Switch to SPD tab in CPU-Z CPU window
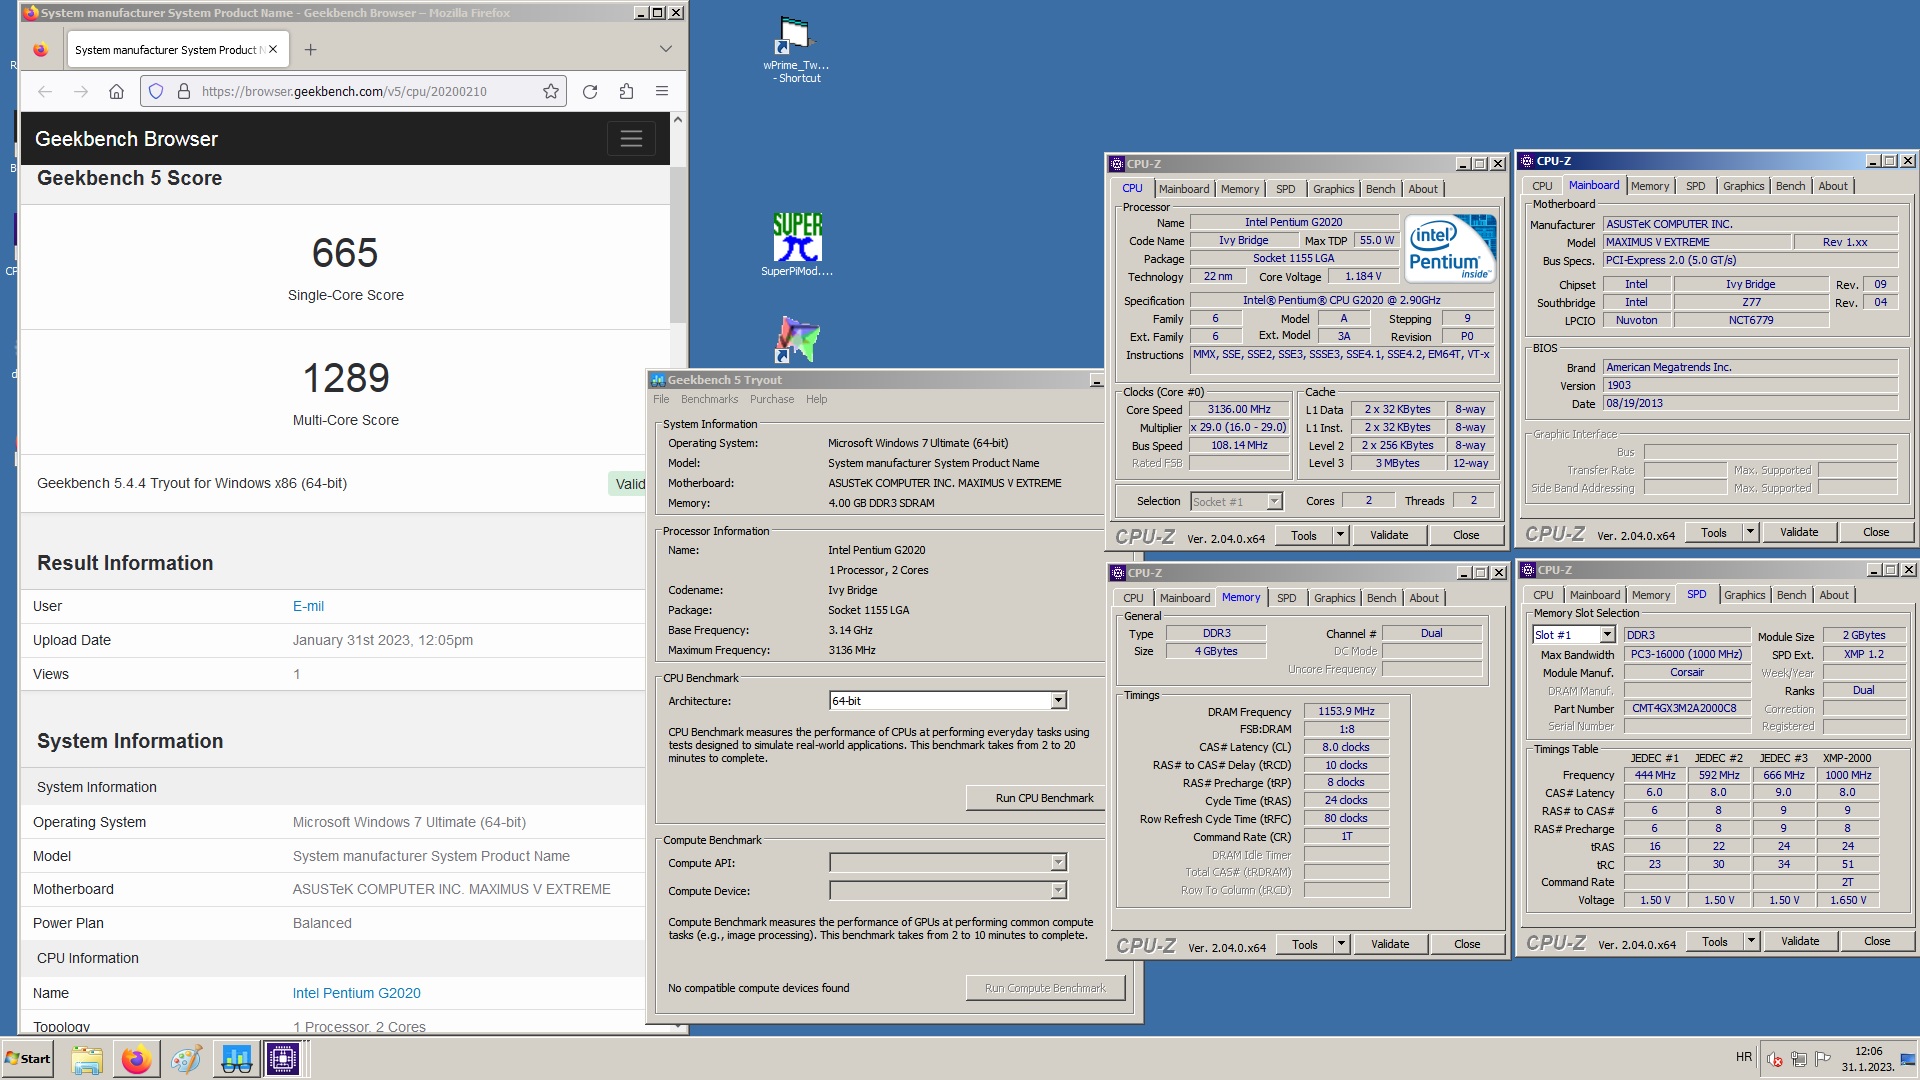The height and width of the screenshot is (1080, 1920). (x=1286, y=189)
